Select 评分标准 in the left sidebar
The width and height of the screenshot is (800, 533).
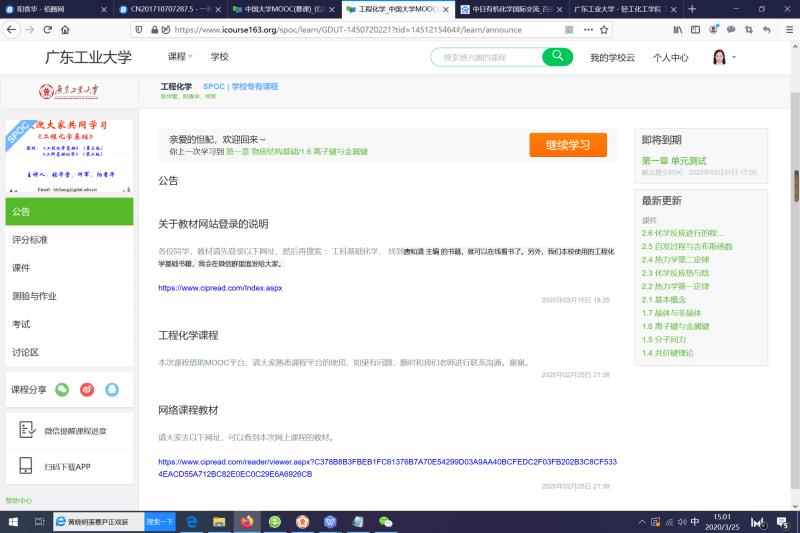pos(30,240)
